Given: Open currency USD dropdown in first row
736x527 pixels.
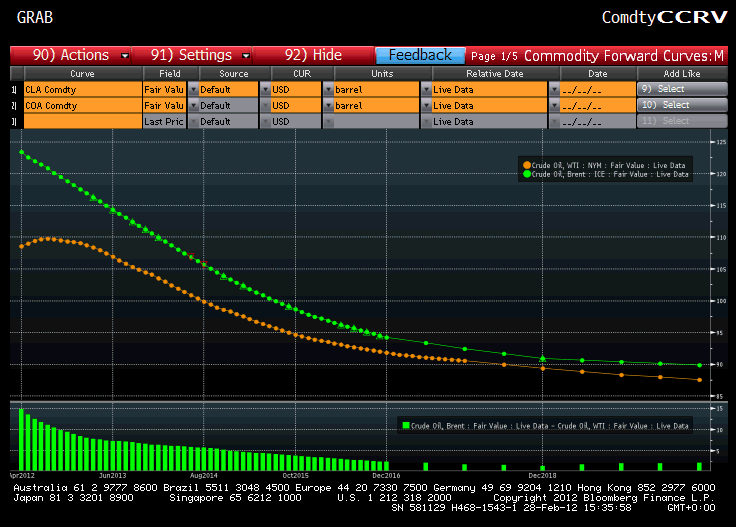Looking at the screenshot, I should pos(265,89).
